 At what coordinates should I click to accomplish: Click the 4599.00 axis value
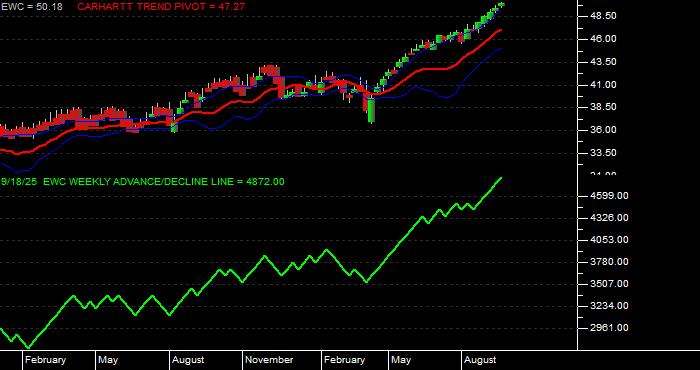[x=609, y=196]
